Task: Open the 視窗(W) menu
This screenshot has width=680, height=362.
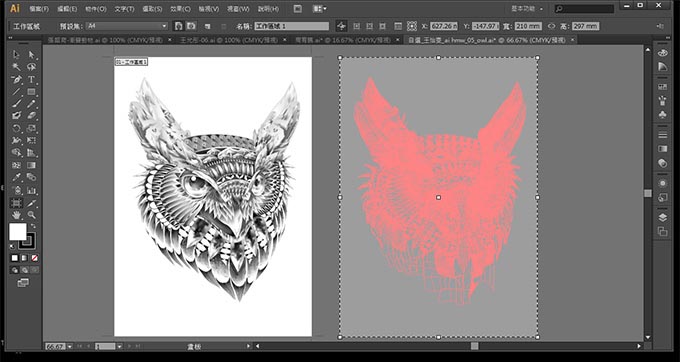Action: 239,9
